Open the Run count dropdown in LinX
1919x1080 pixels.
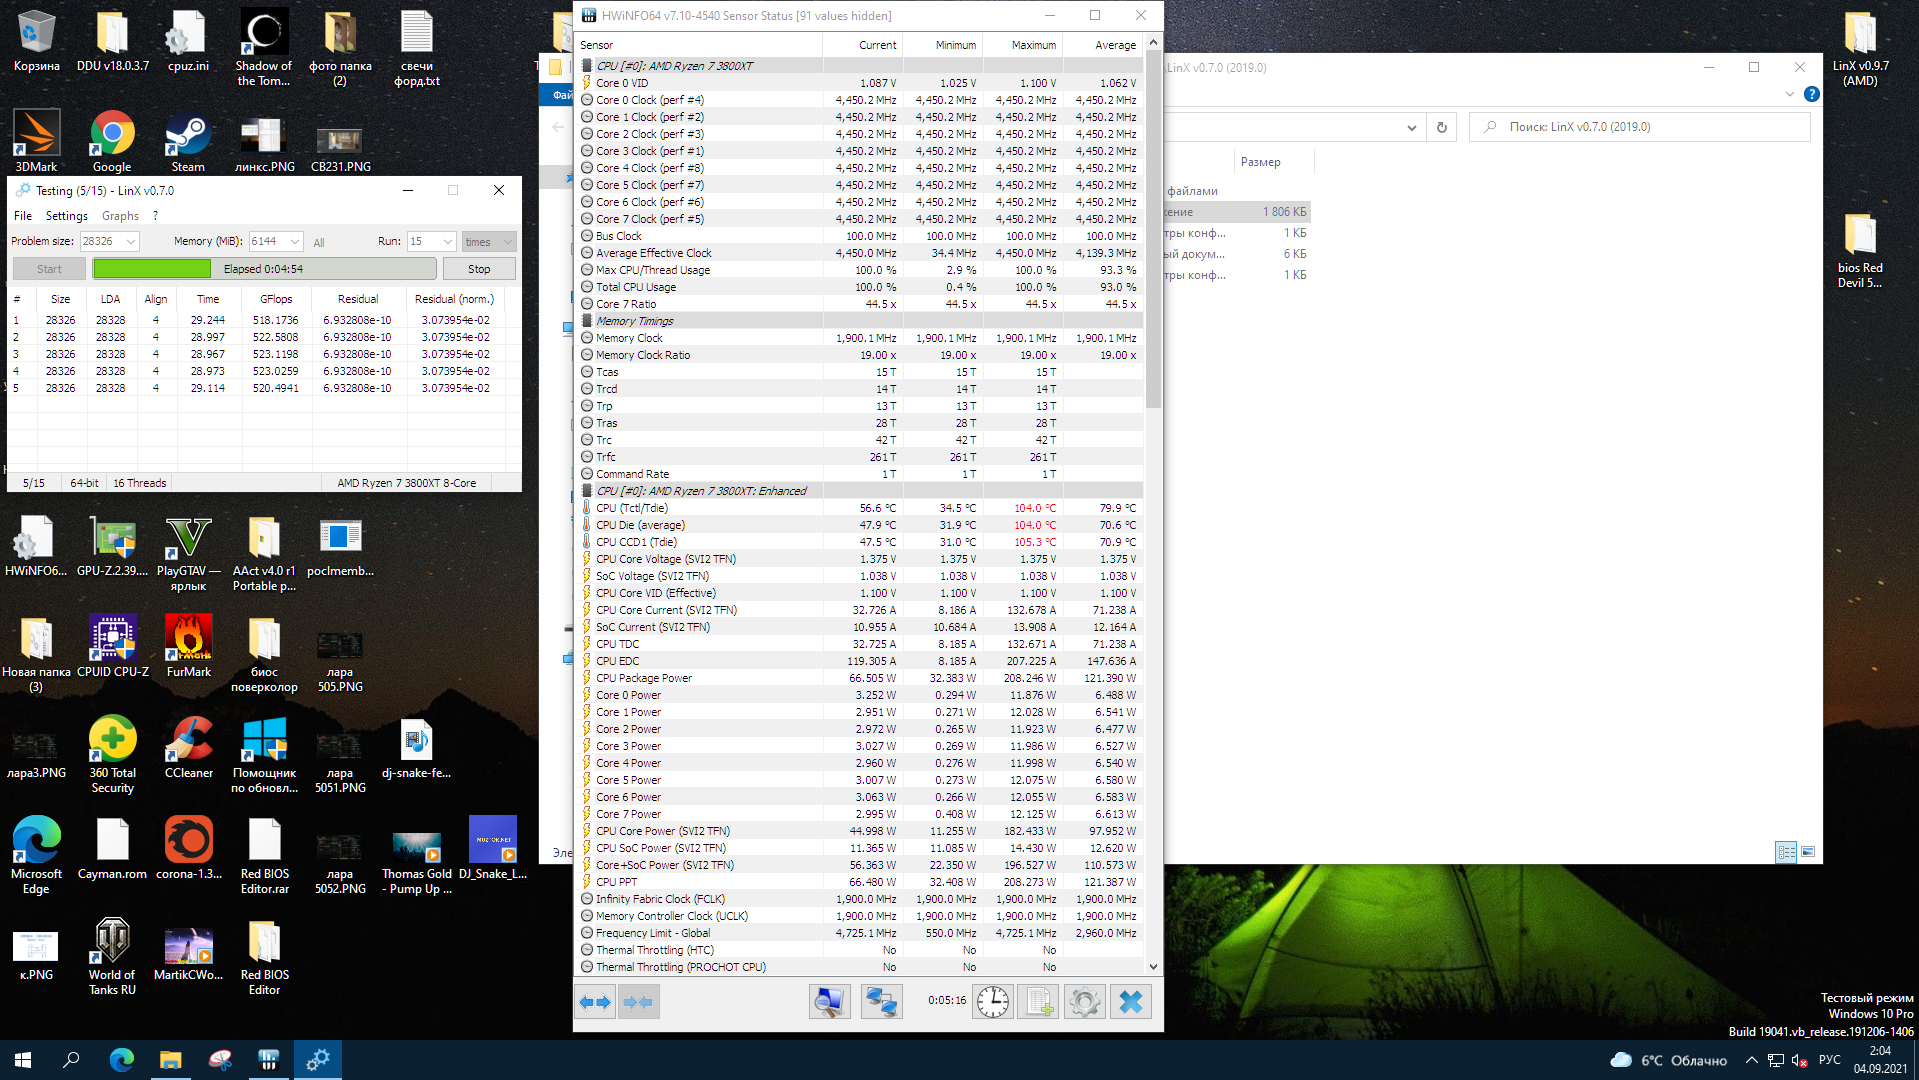(x=448, y=241)
